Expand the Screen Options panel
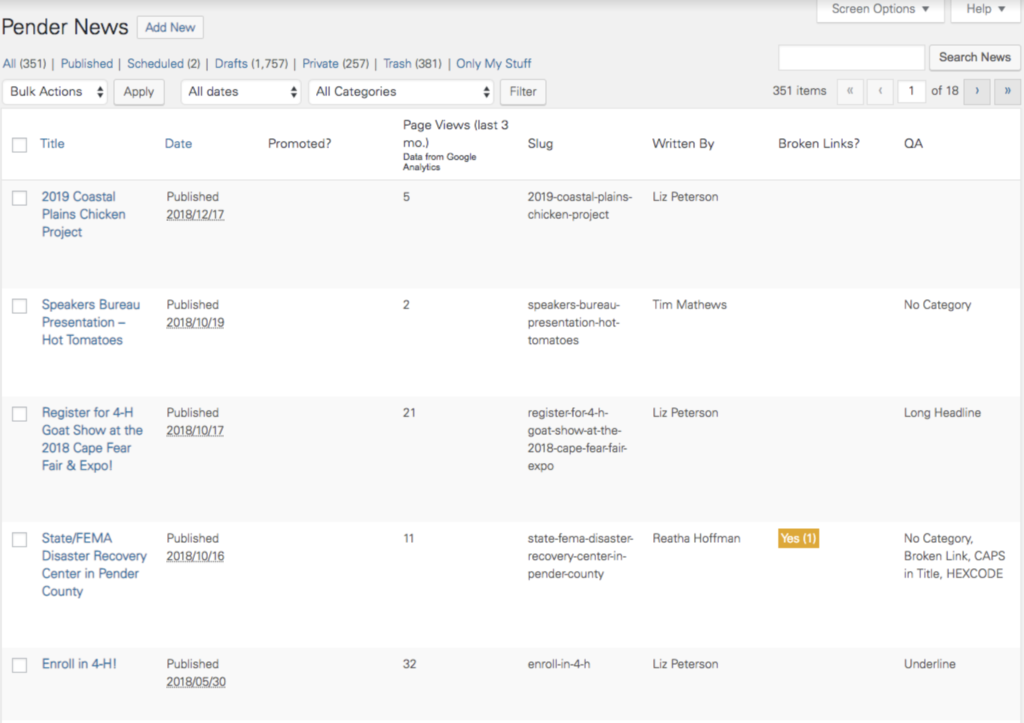 pyautogui.click(x=880, y=9)
